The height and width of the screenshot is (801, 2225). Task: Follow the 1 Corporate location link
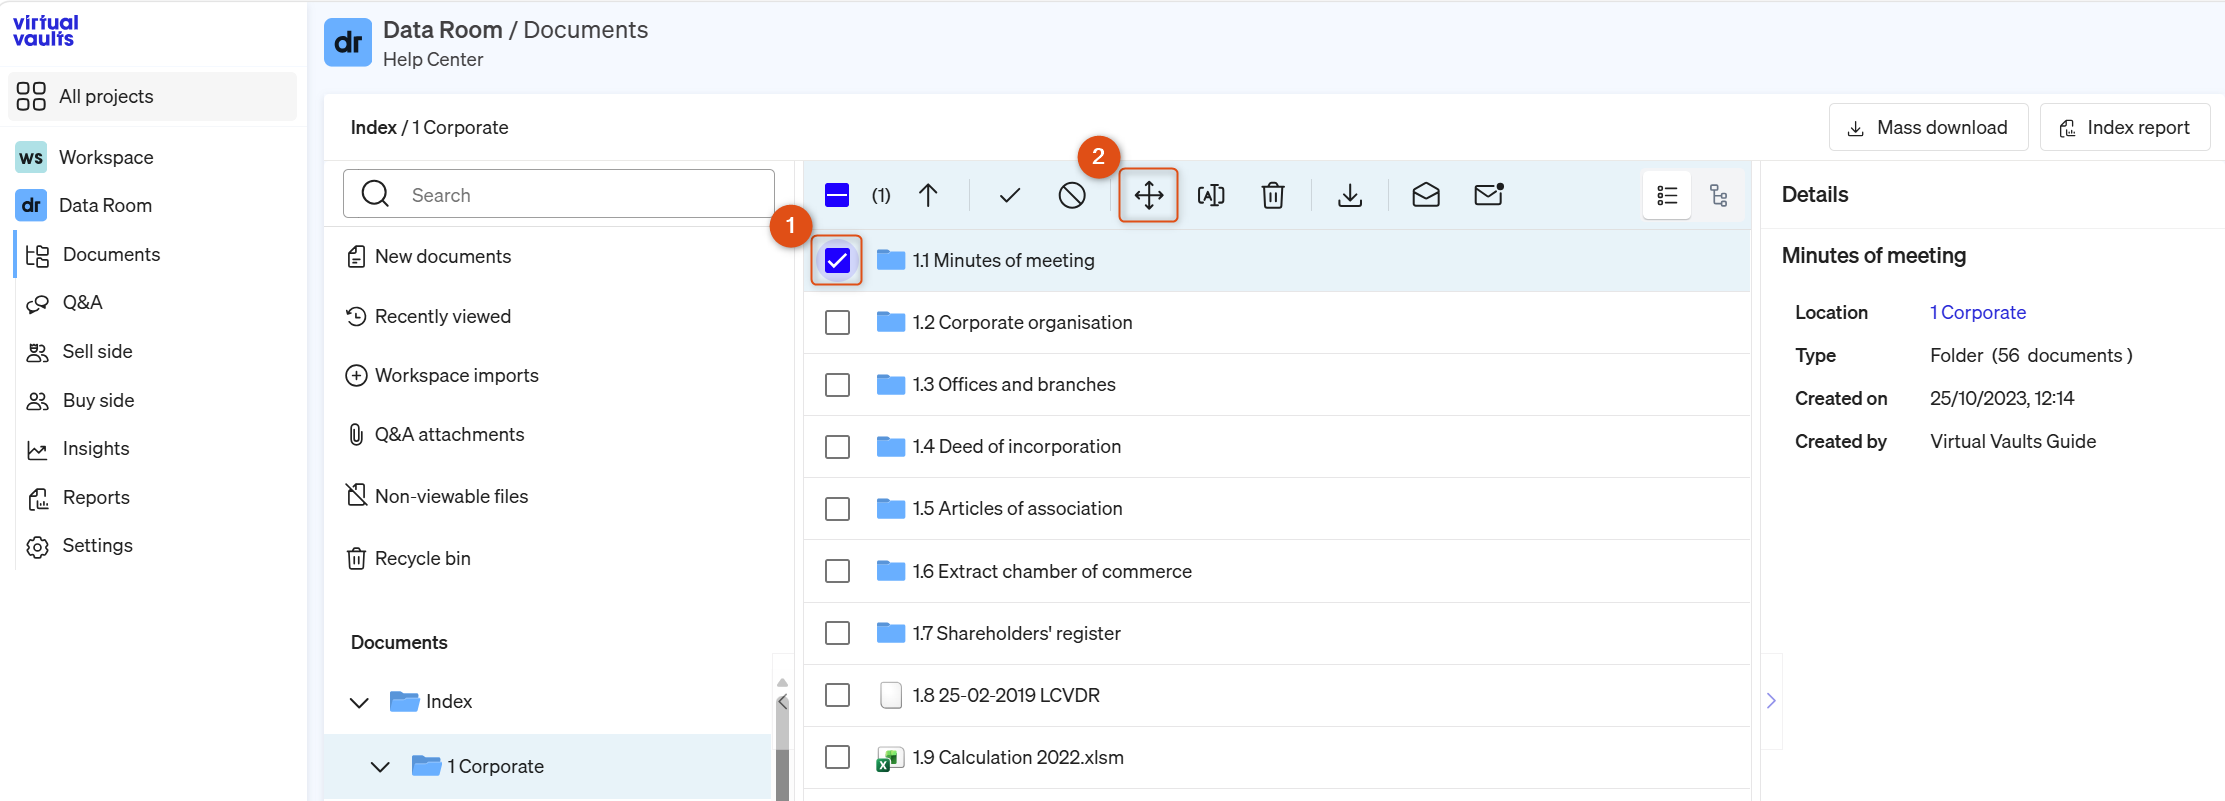tap(1978, 312)
